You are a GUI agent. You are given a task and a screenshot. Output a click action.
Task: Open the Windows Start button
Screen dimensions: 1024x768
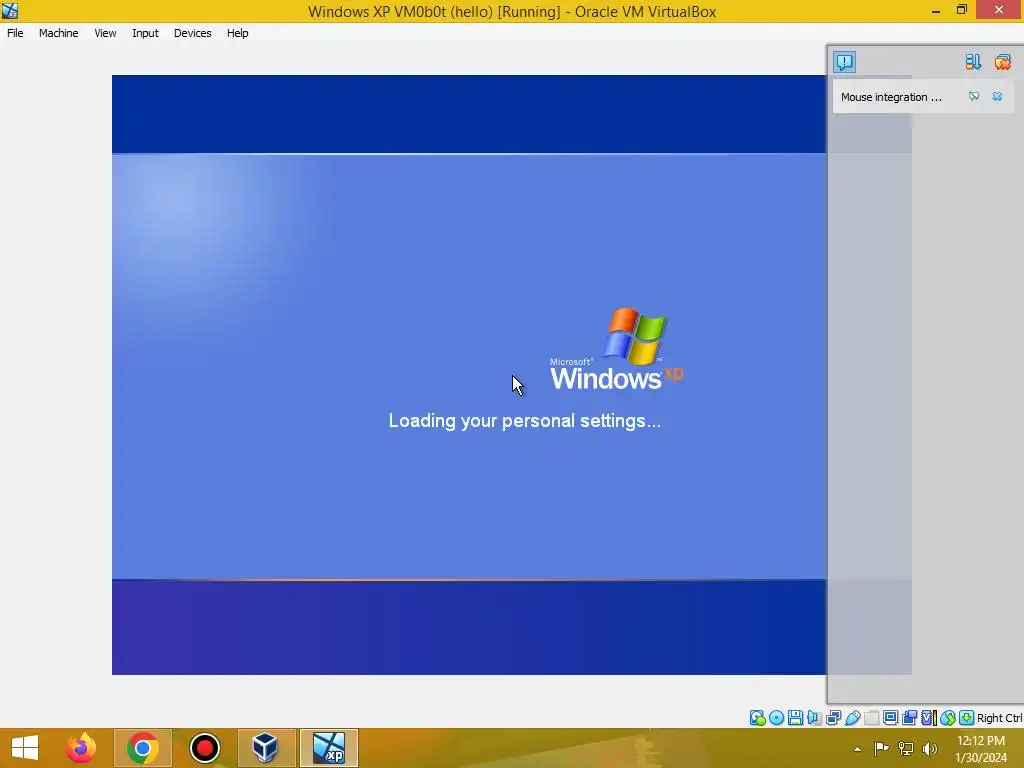tap(25, 748)
